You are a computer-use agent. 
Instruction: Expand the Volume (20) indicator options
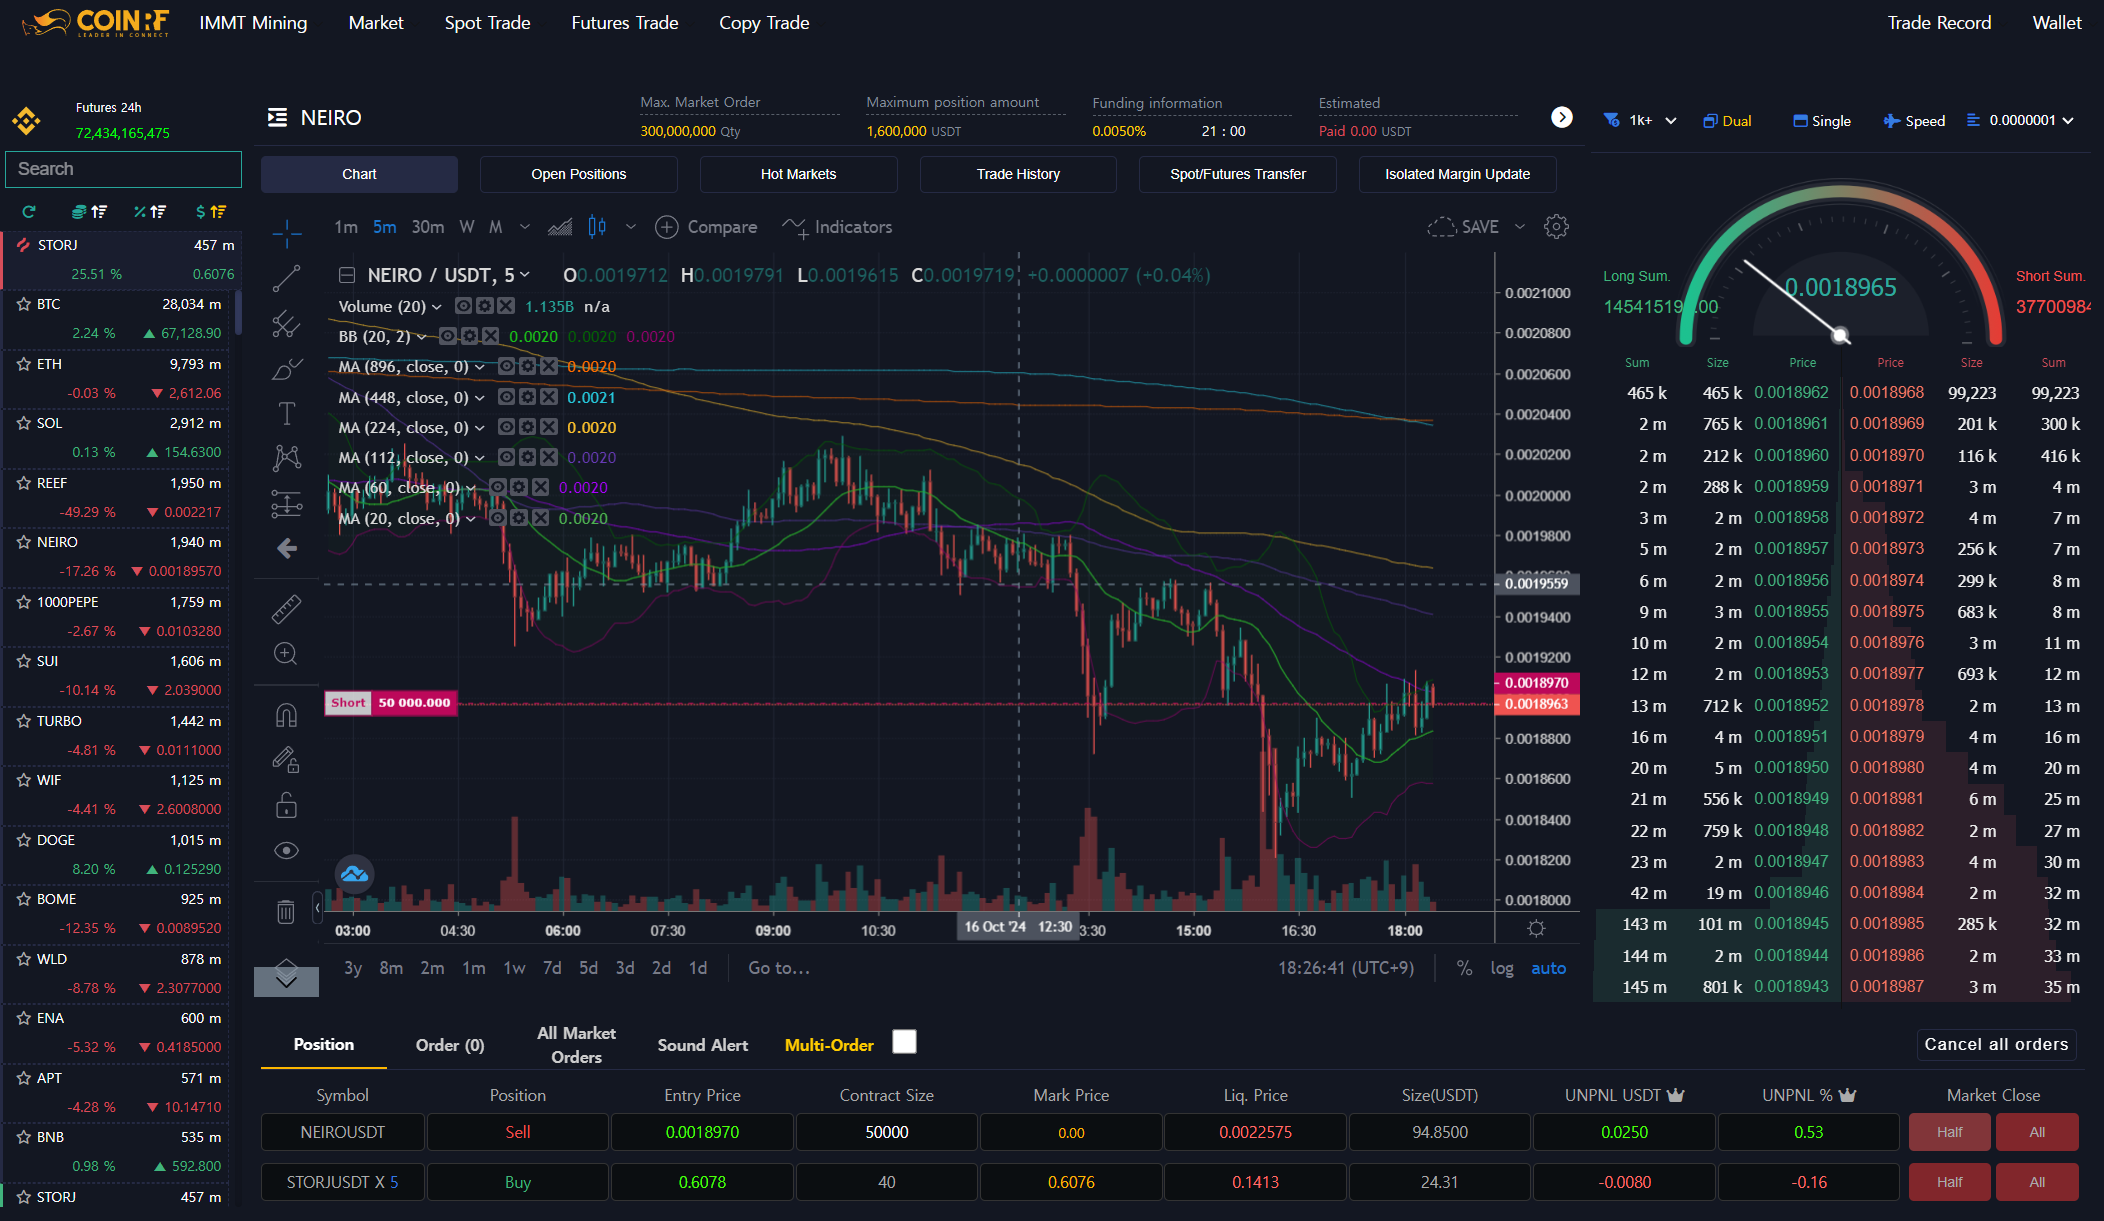click(x=437, y=307)
